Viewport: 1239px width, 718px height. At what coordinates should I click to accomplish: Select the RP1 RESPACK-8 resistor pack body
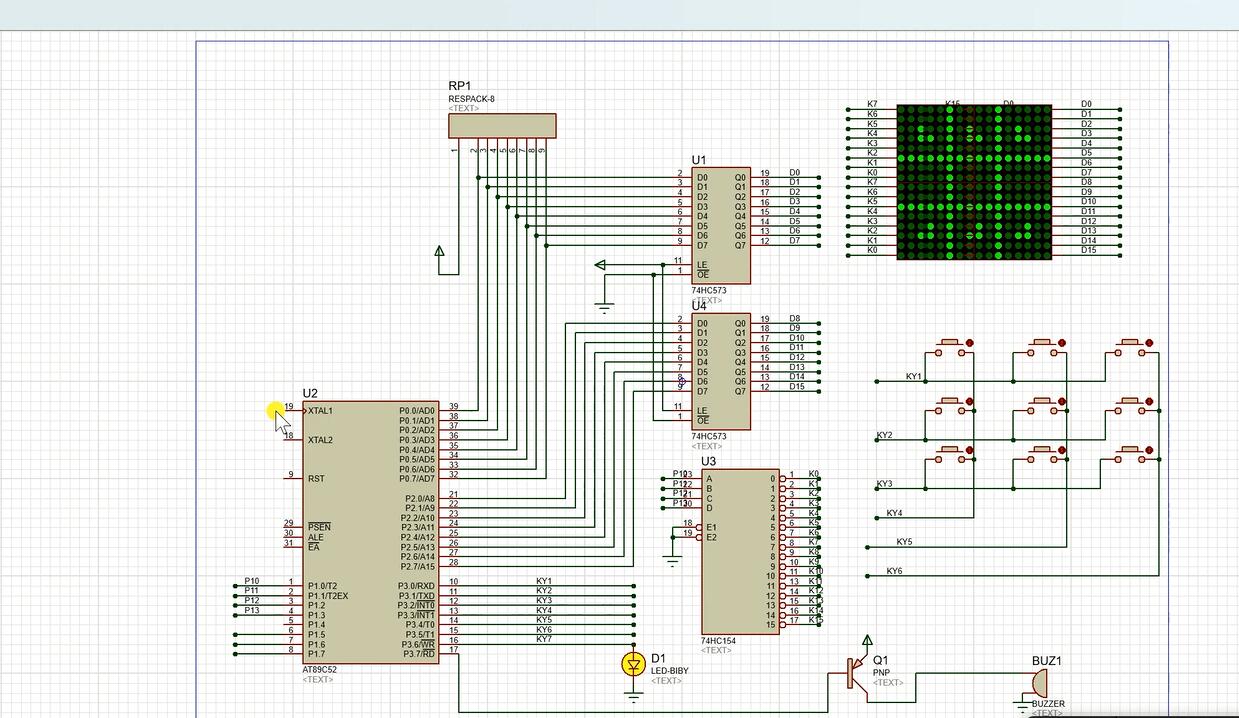tap(502, 126)
